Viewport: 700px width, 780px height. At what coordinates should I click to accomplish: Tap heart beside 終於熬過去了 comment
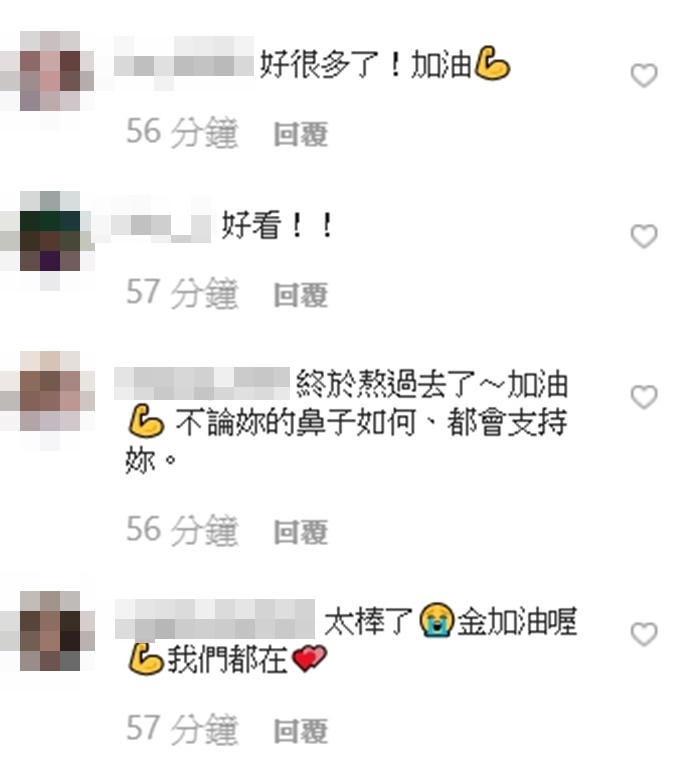pyautogui.click(x=644, y=396)
